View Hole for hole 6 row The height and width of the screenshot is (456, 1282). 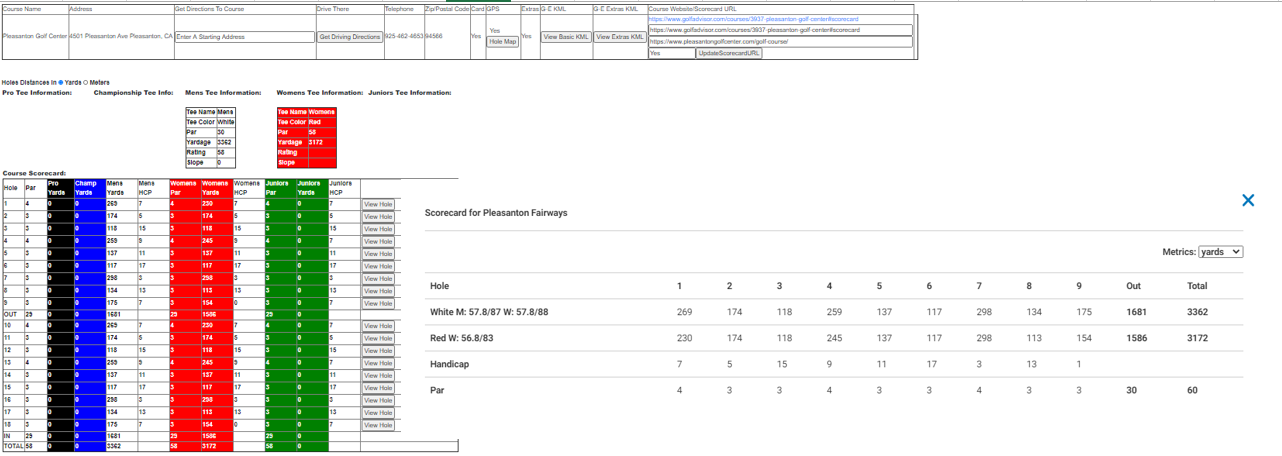(378, 266)
